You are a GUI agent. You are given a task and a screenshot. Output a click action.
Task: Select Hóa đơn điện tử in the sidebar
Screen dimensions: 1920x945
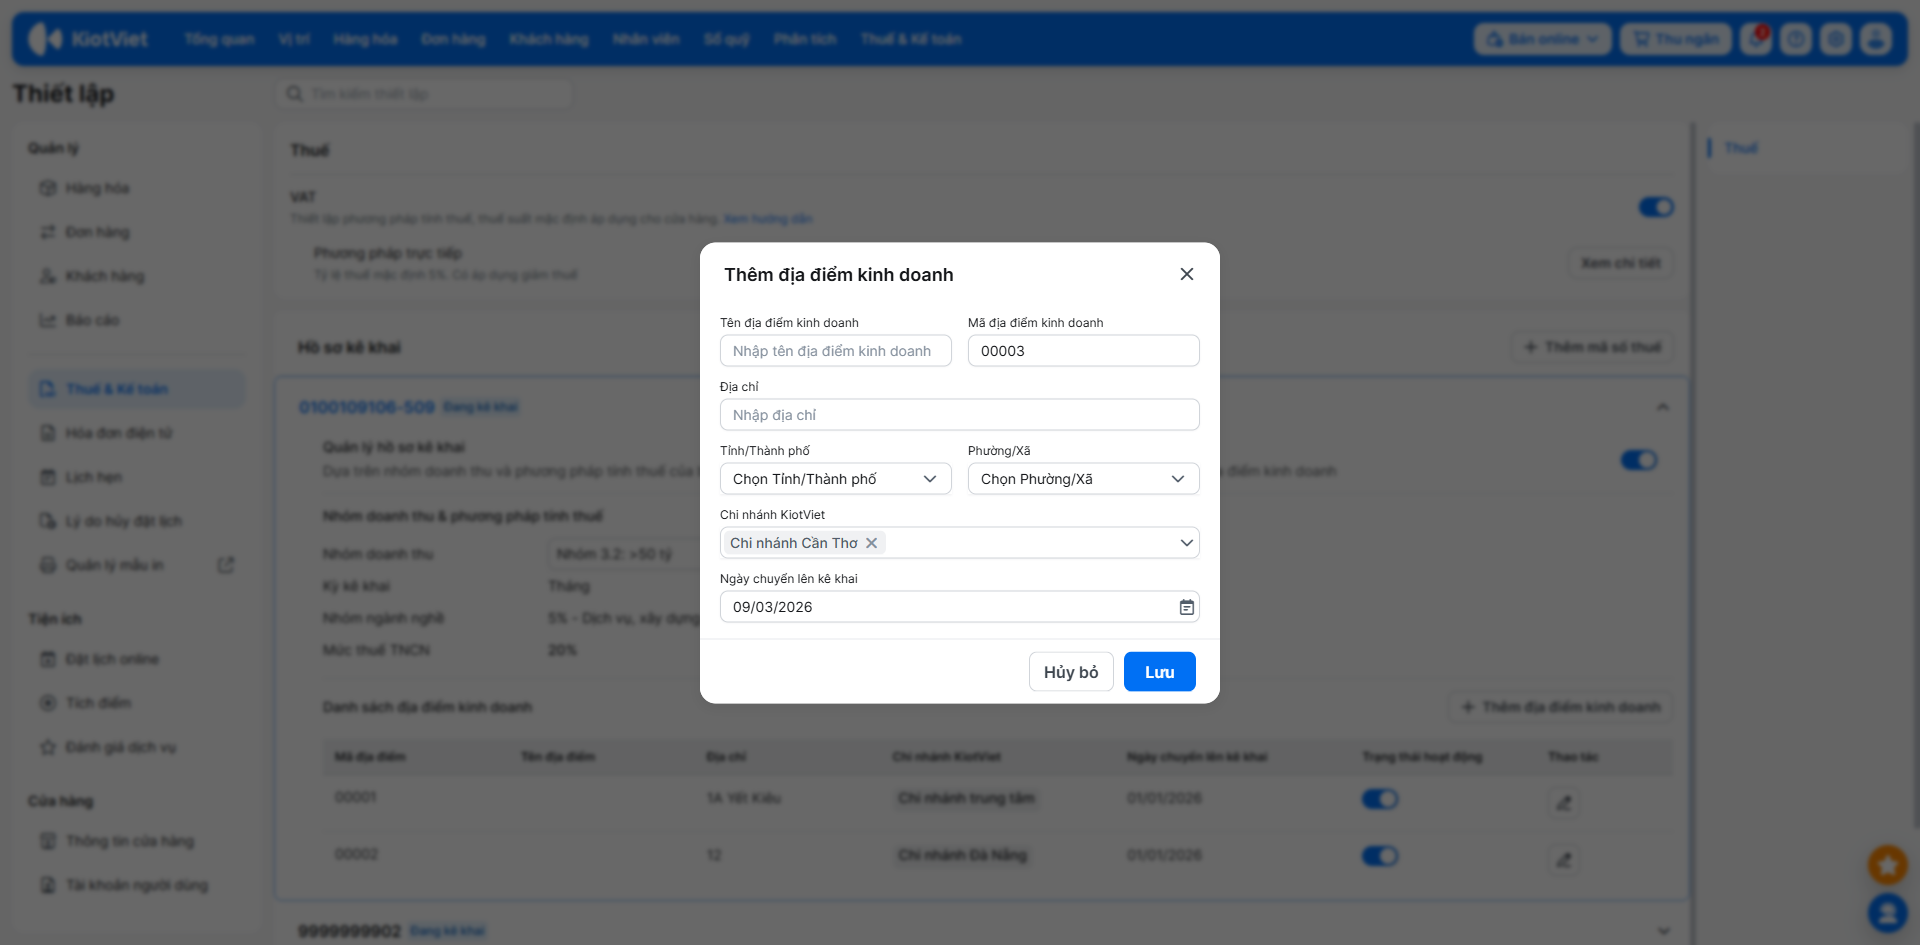(137, 433)
